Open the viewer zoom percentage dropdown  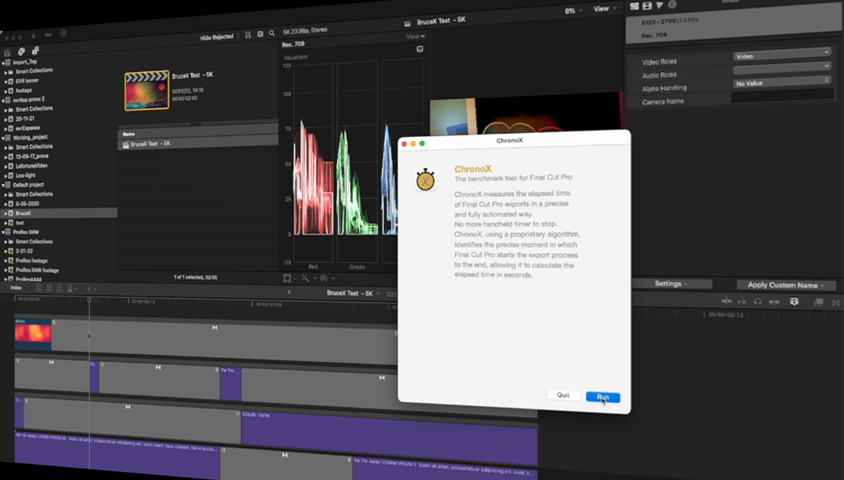point(573,11)
